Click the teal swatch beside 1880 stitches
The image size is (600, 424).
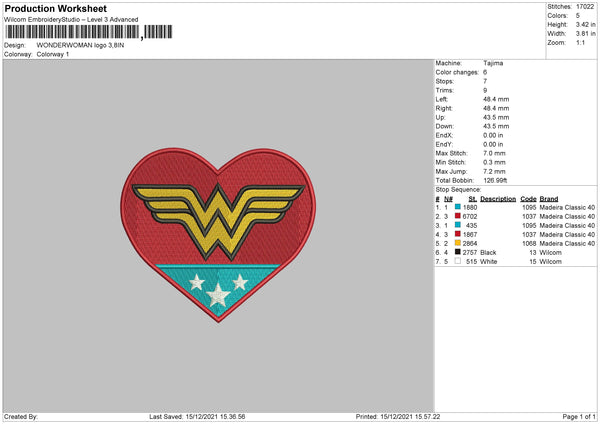tap(457, 207)
